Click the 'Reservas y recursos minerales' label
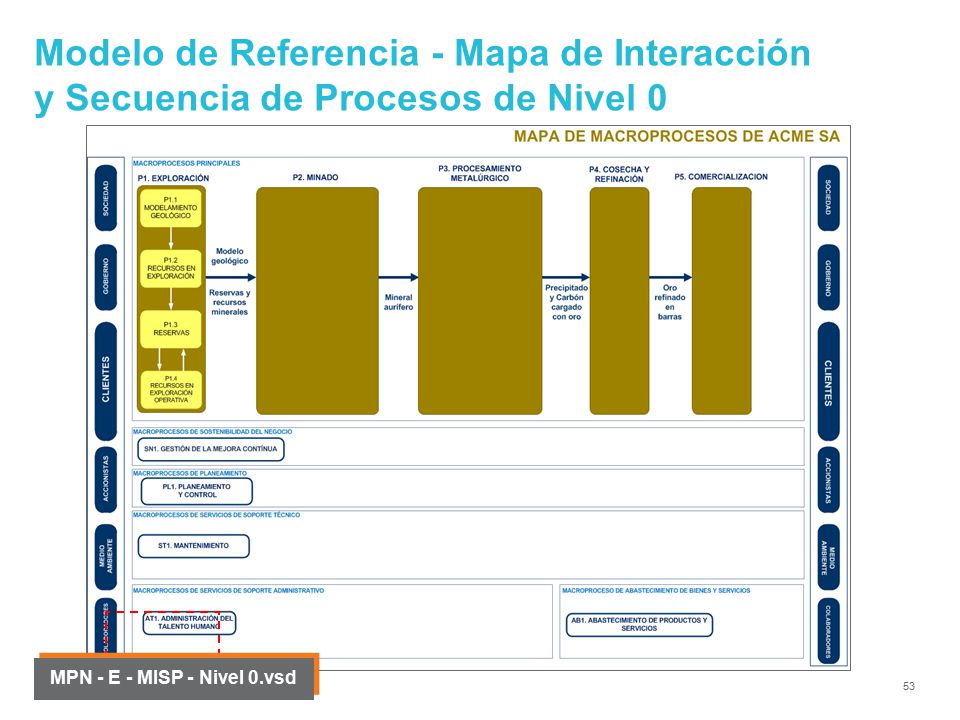Viewport: 960px width, 720px height. click(x=230, y=302)
